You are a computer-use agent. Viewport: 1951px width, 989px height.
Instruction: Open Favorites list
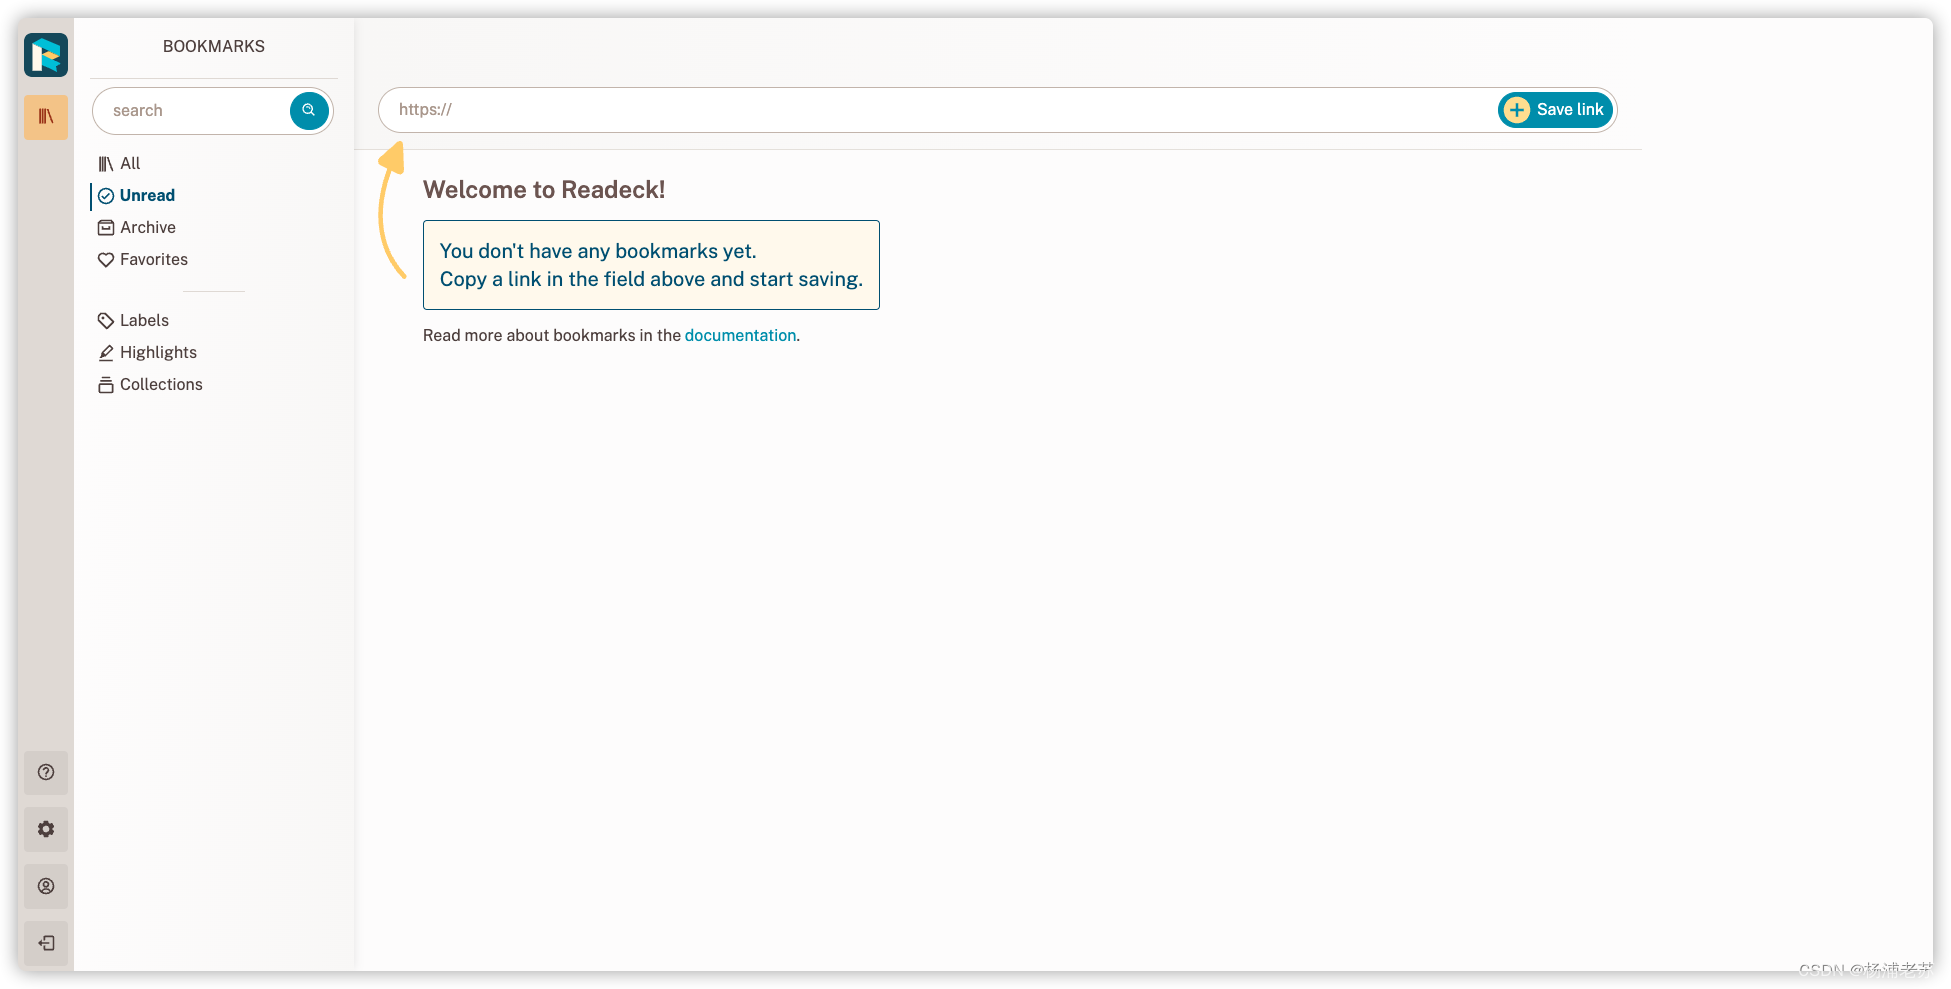tap(143, 259)
